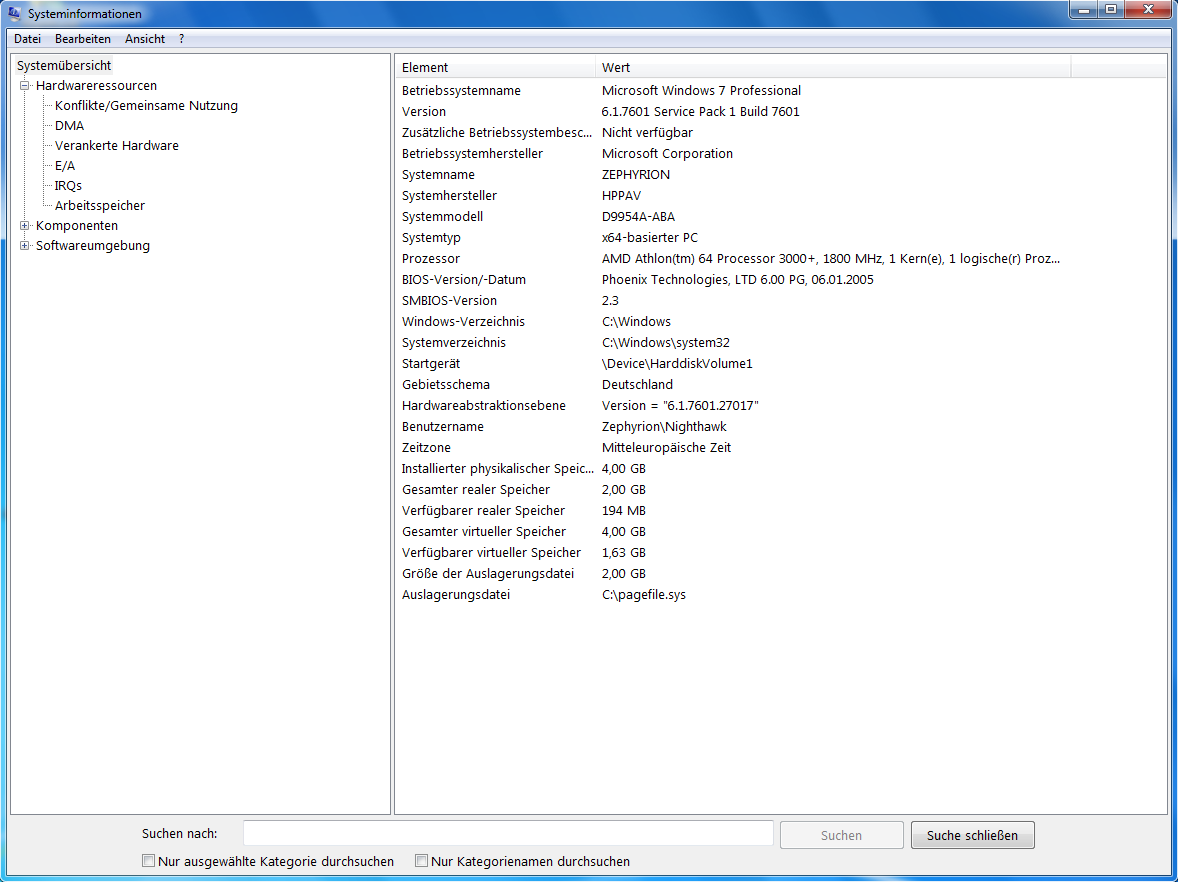Collapse the Hardwareressourcen tree node
The width and height of the screenshot is (1178, 882).
(25, 86)
